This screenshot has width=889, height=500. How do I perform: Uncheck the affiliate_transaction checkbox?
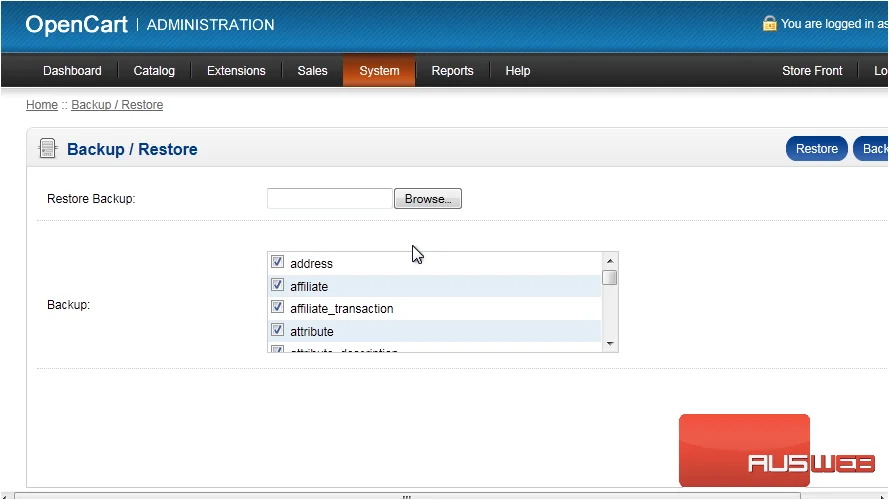[x=277, y=307]
